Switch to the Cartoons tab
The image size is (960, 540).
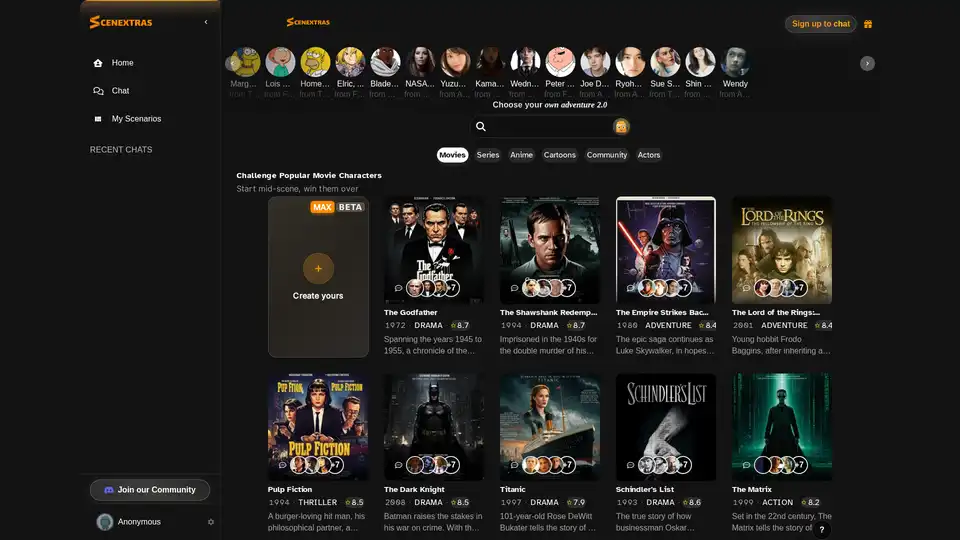pyautogui.click(x=560, y=155)
